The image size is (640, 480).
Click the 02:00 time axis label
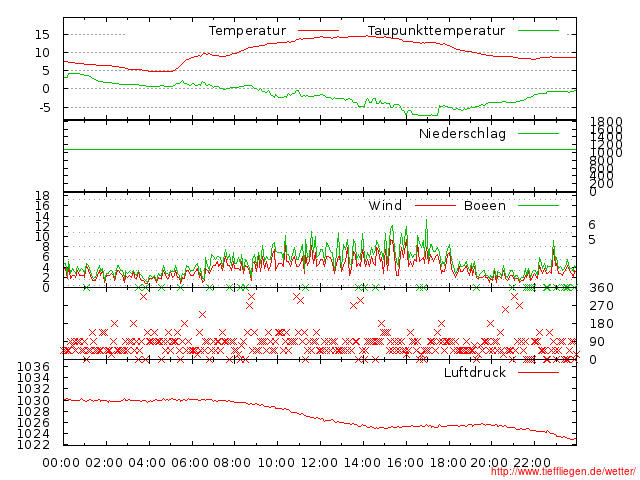[104, 463]
